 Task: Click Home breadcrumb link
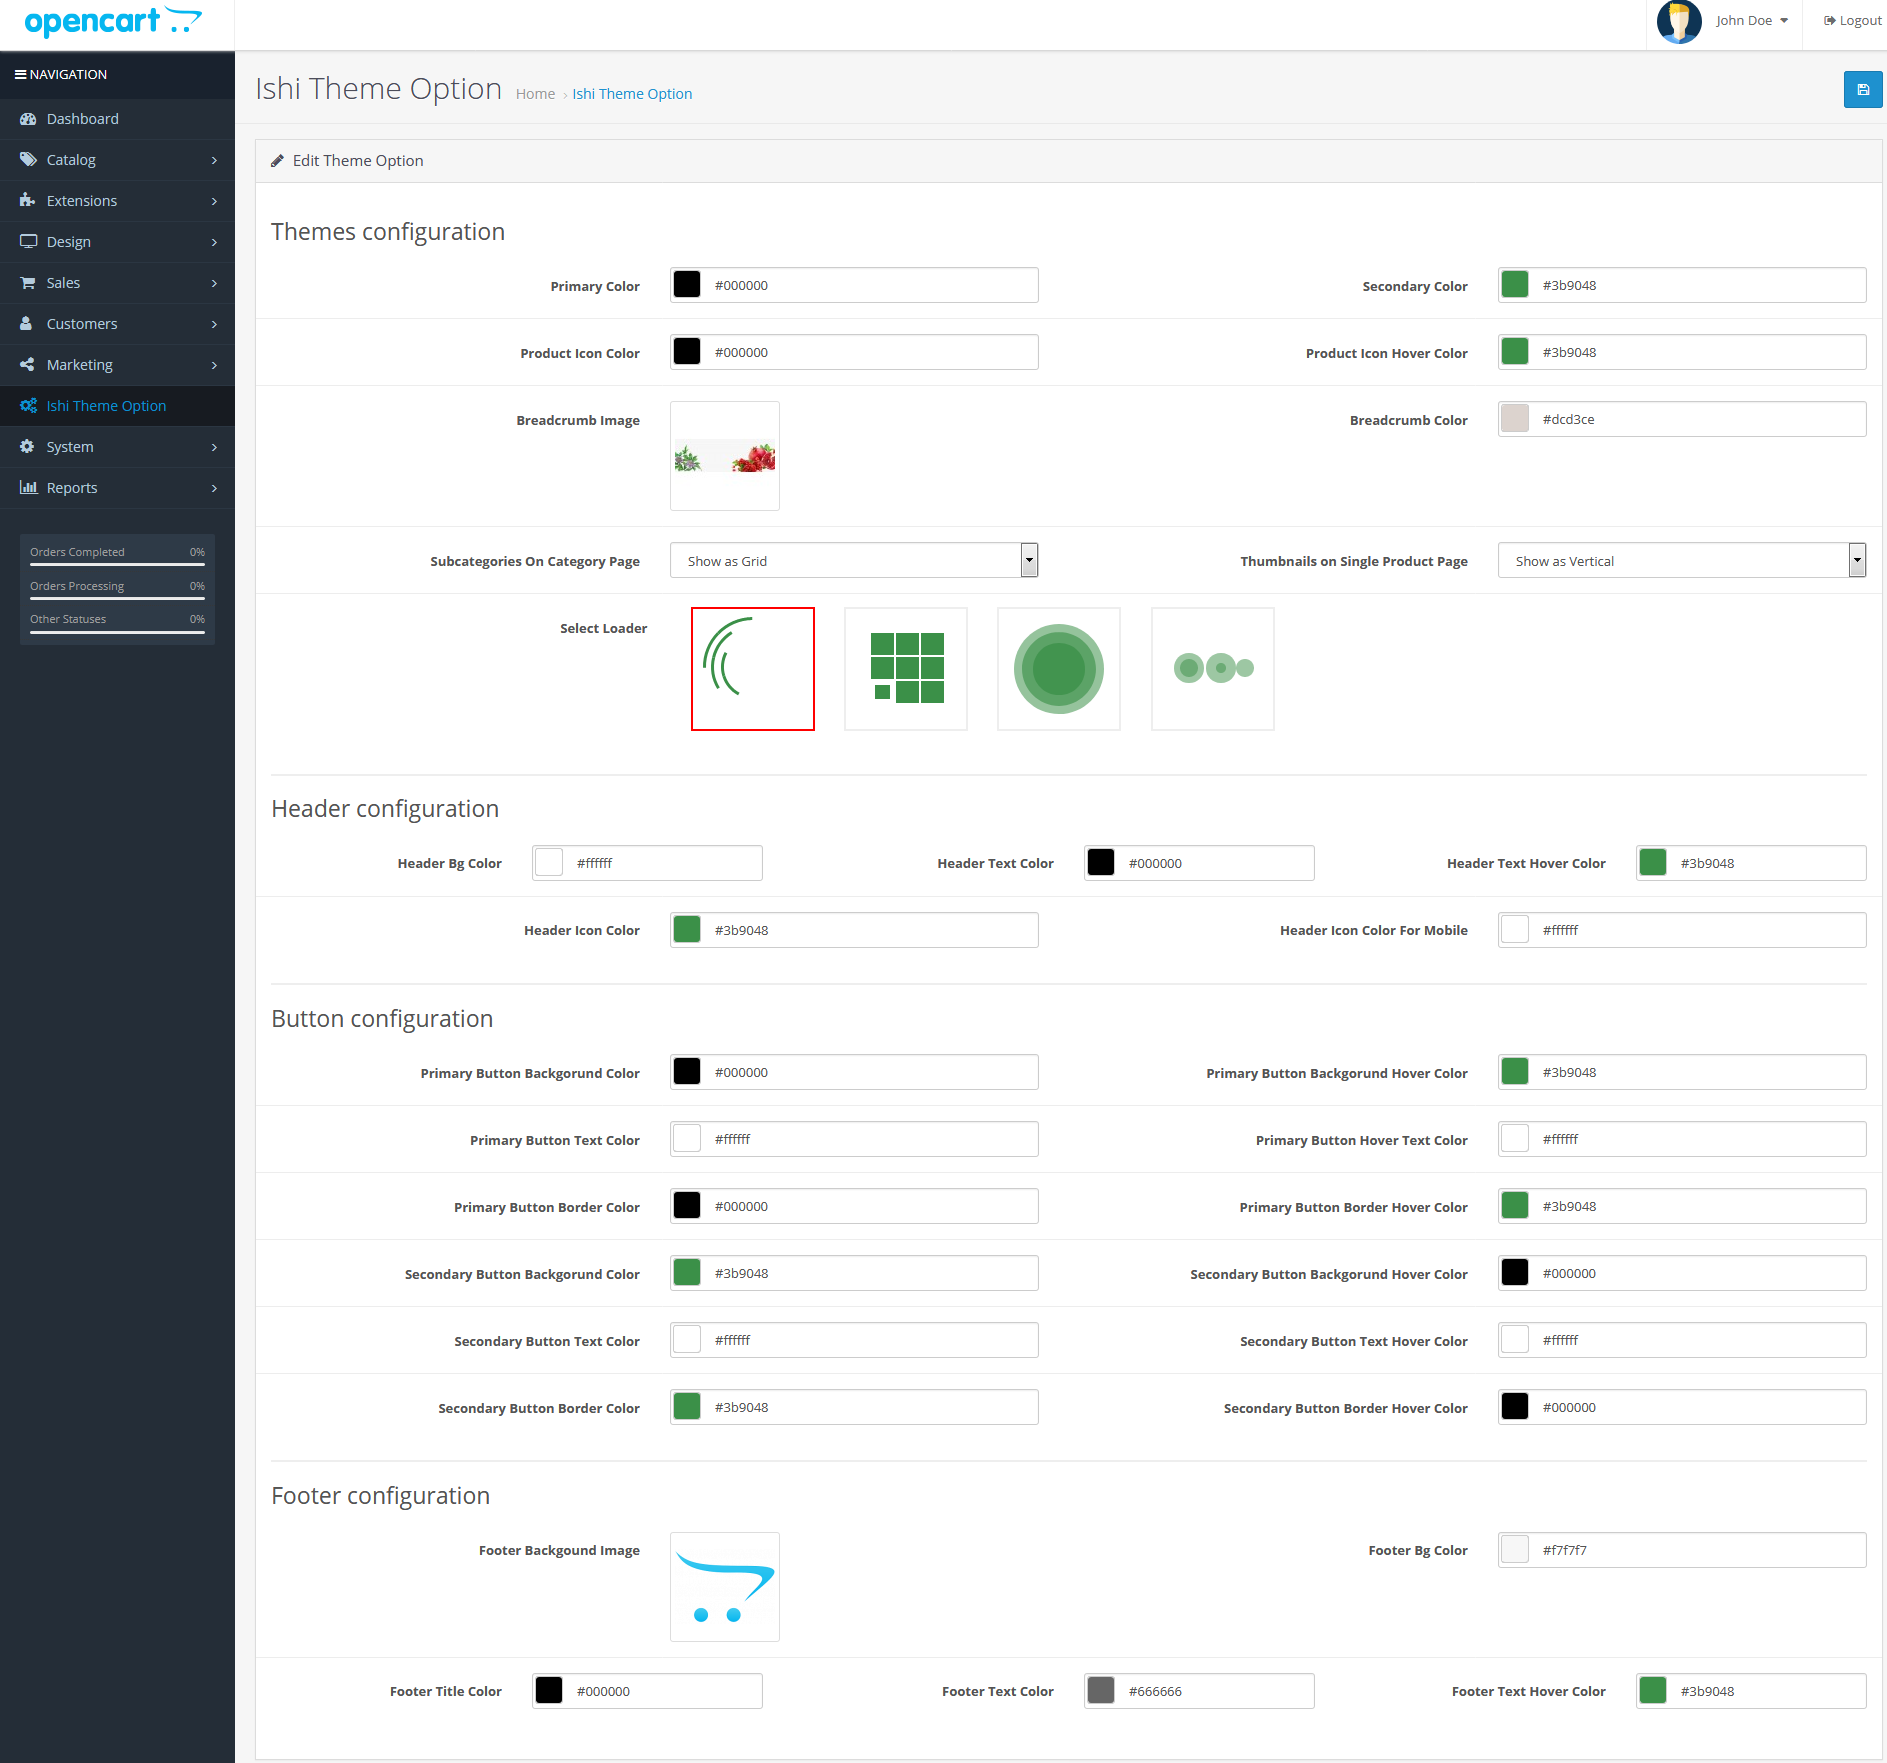tap(535, 94)
